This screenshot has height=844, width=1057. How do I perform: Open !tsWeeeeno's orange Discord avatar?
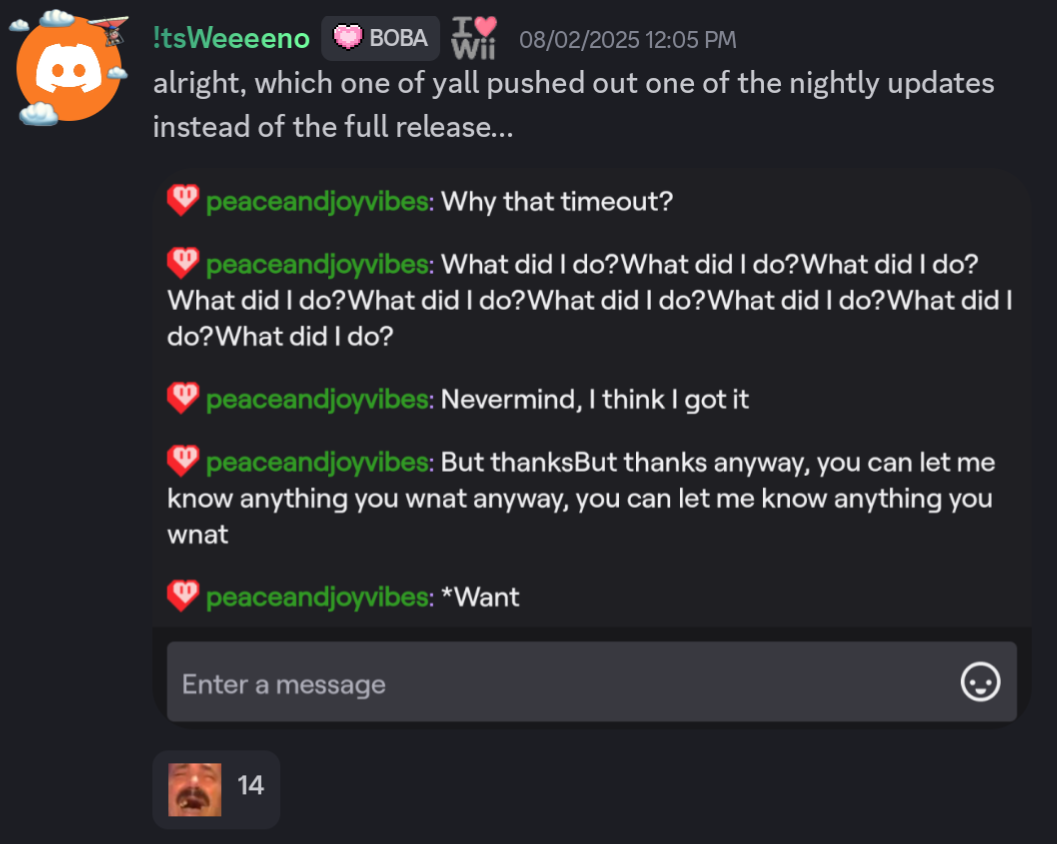point(69,69)
